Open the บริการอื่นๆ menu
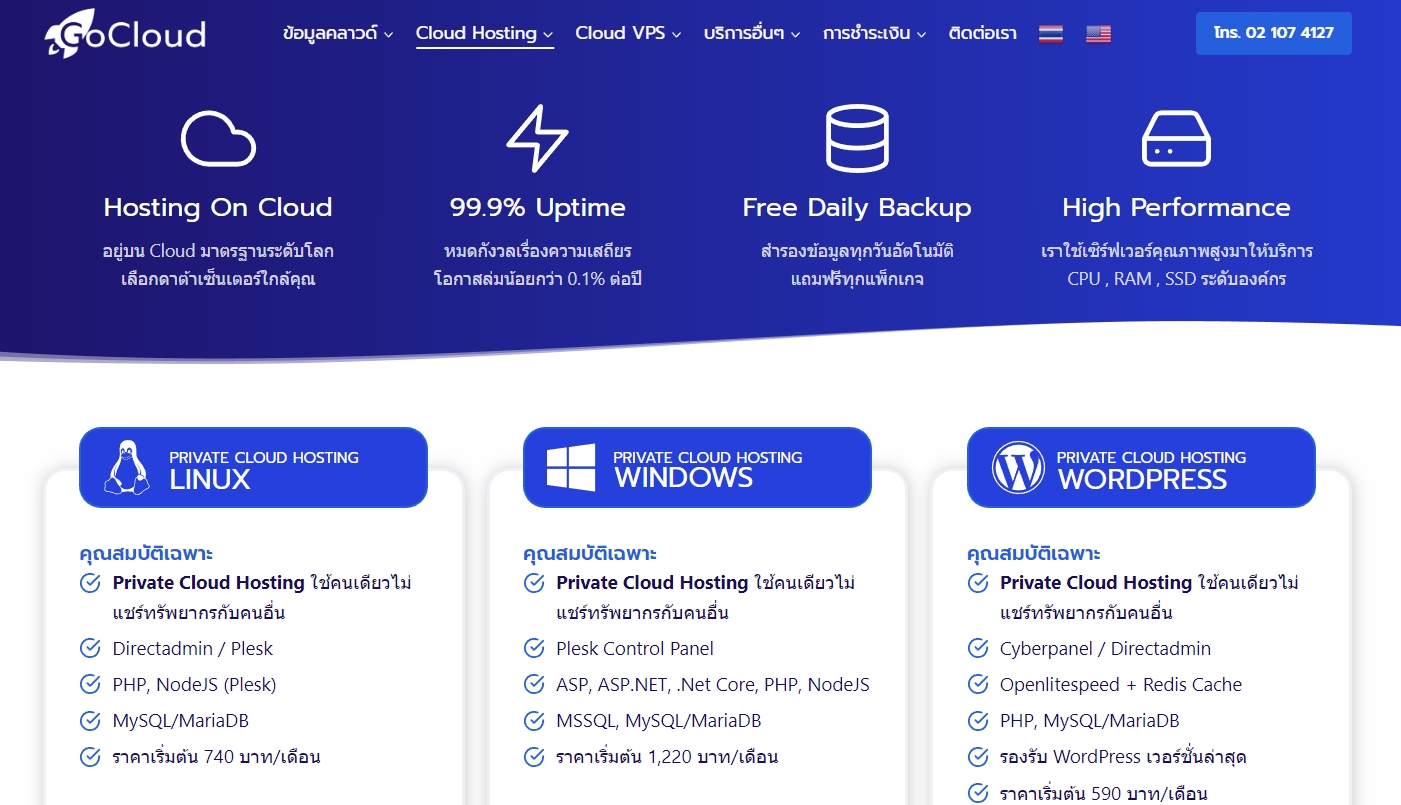This screenshot has height=805, width=1401. coord(750,33)
